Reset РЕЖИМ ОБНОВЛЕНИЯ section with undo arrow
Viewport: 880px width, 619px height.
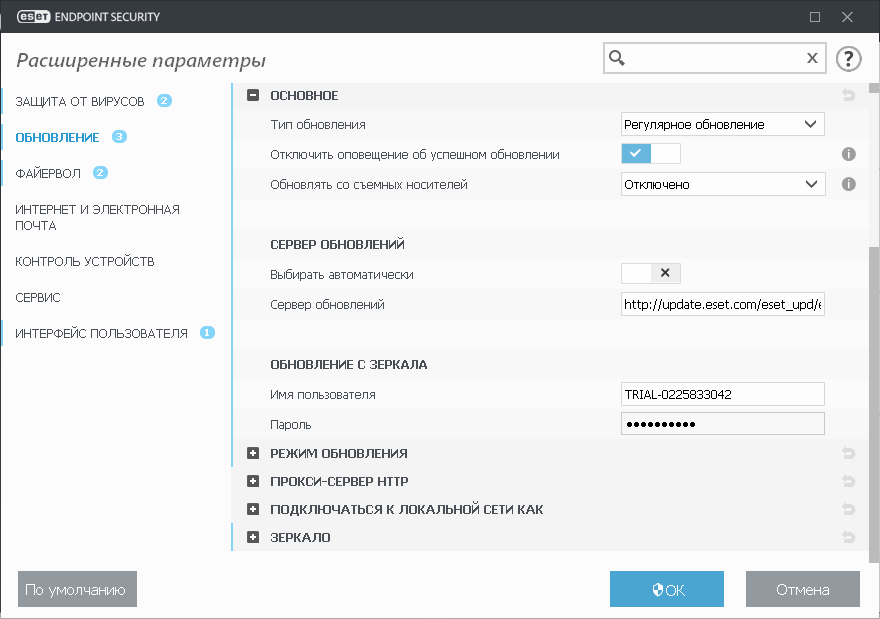click(x=849, y=454)
